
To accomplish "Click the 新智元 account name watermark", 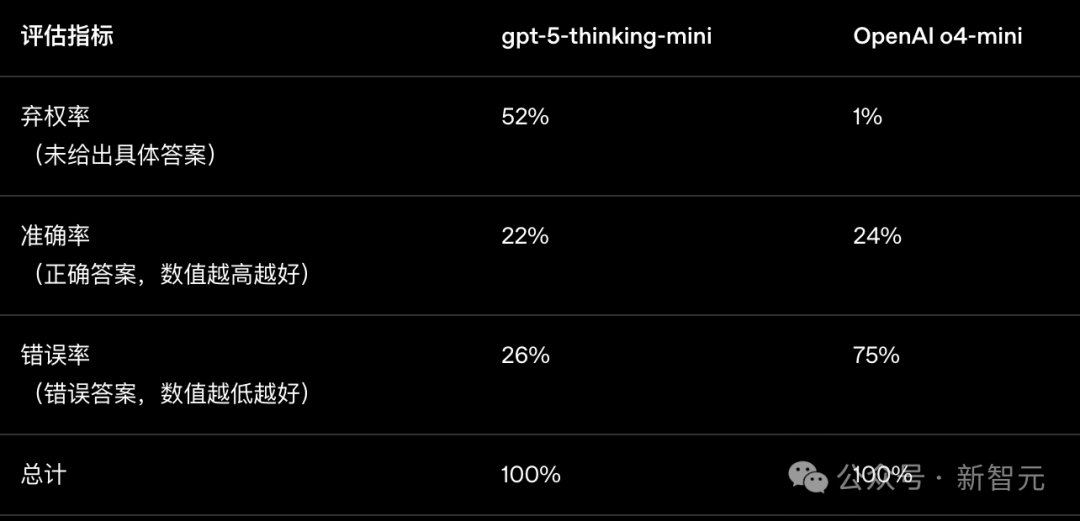I will [x=1001, y=478].
